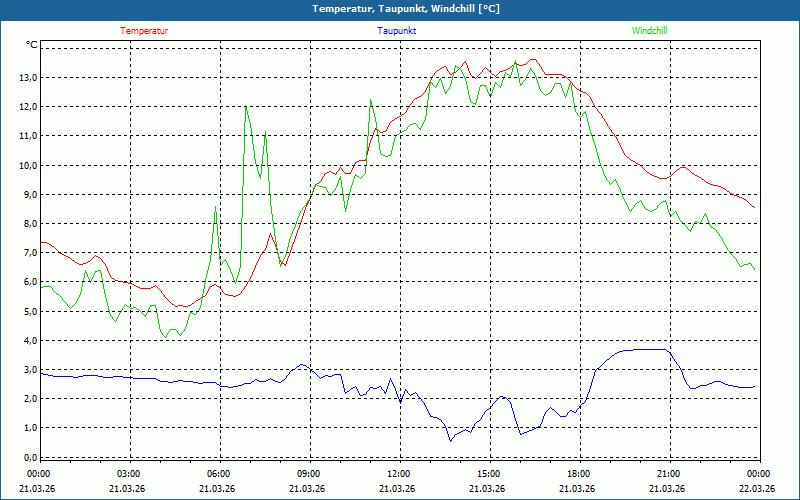Screen dimensions: 800x500
Task: Select the green "Windchill" legend label
Action: [x=650, y=31]
